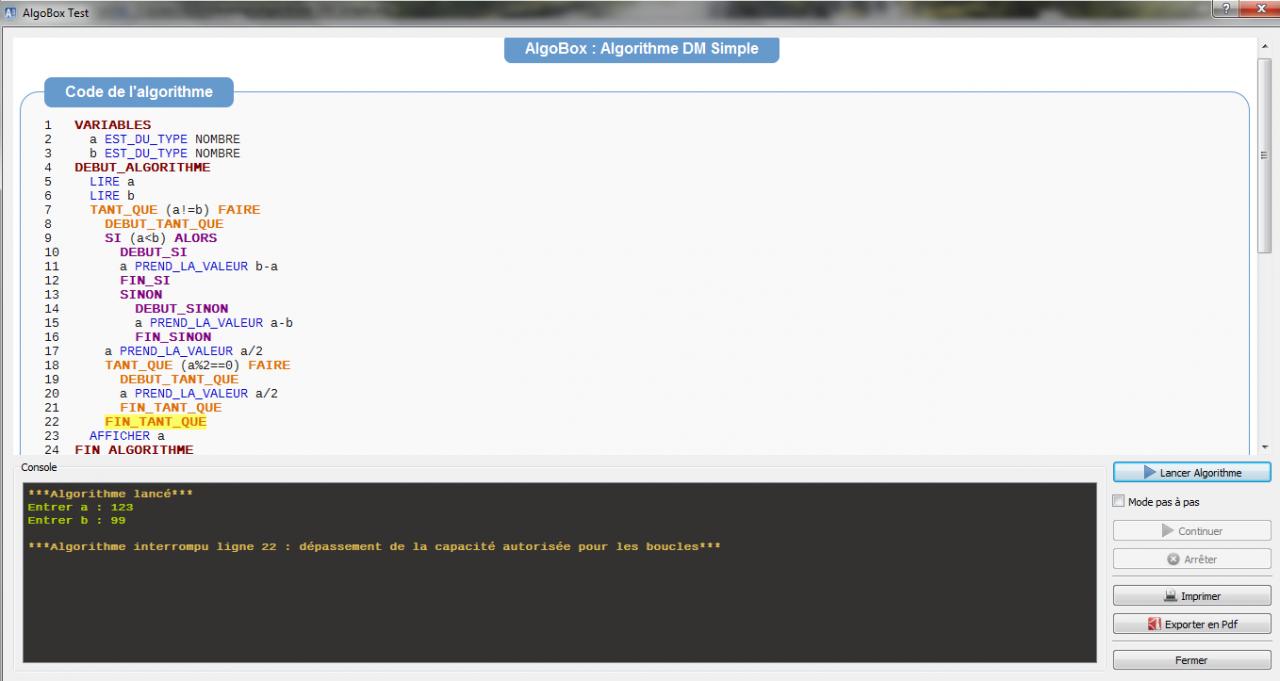
Task: Click 'TANT_QUE (a!=b) FAIRE' line
Action: pos(175,210)
